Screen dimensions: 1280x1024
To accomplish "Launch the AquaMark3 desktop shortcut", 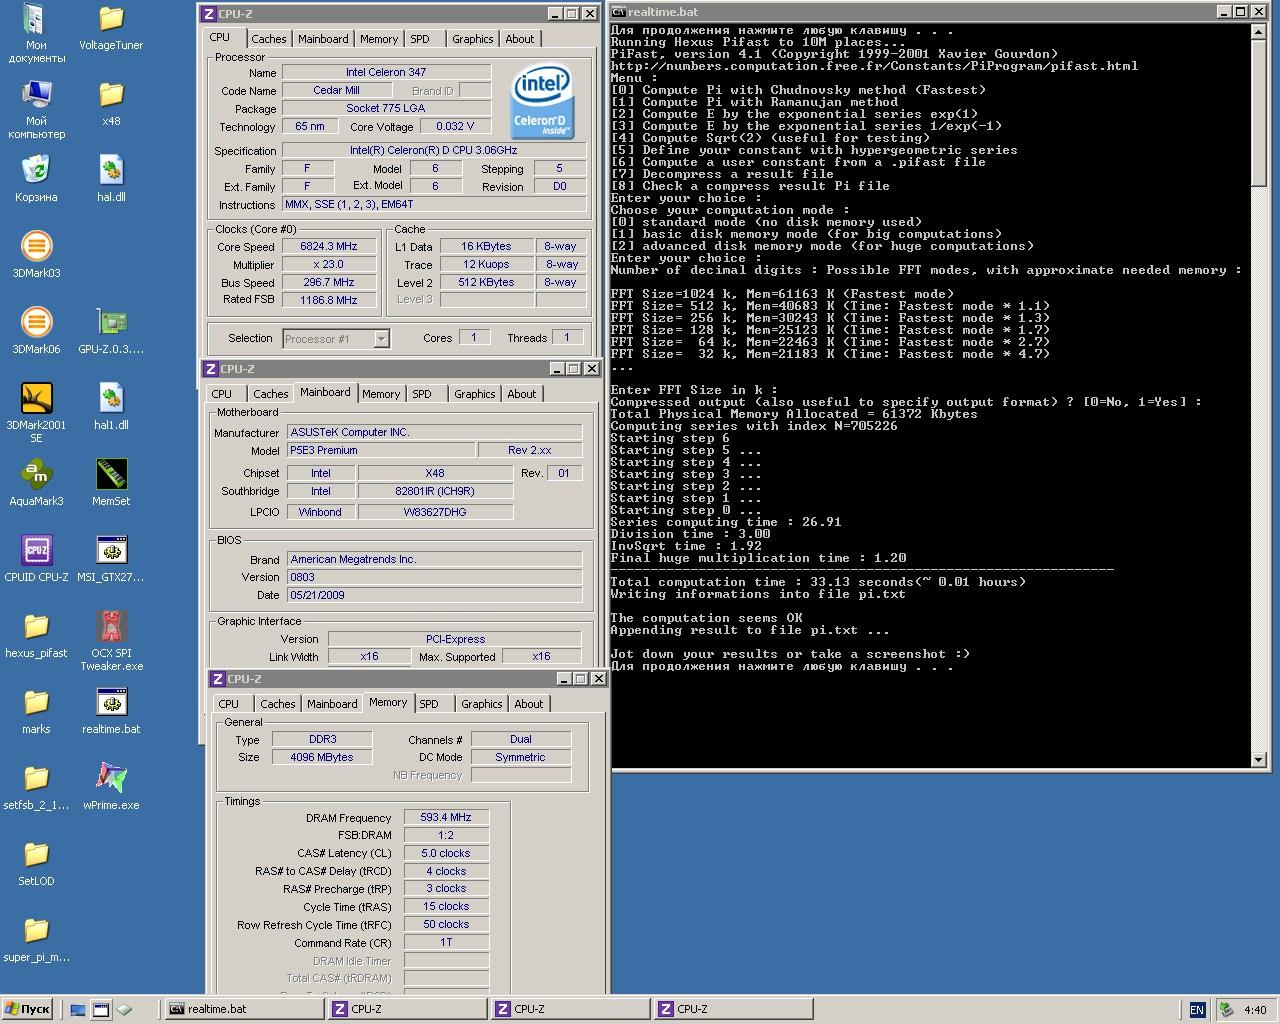I will [36, 483].
